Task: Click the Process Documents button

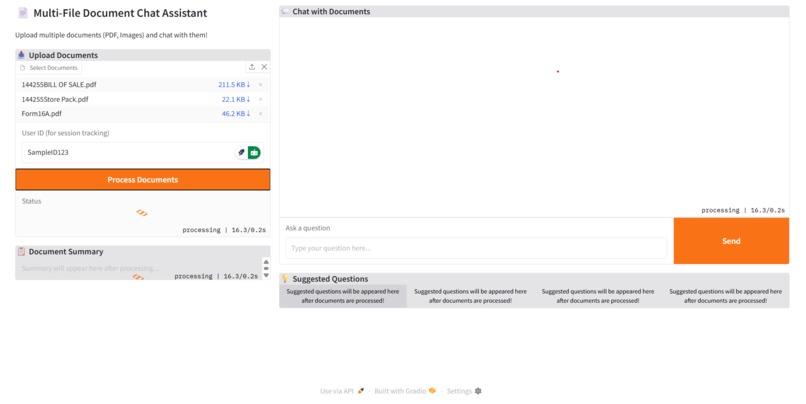Action: tap(142, 180)
